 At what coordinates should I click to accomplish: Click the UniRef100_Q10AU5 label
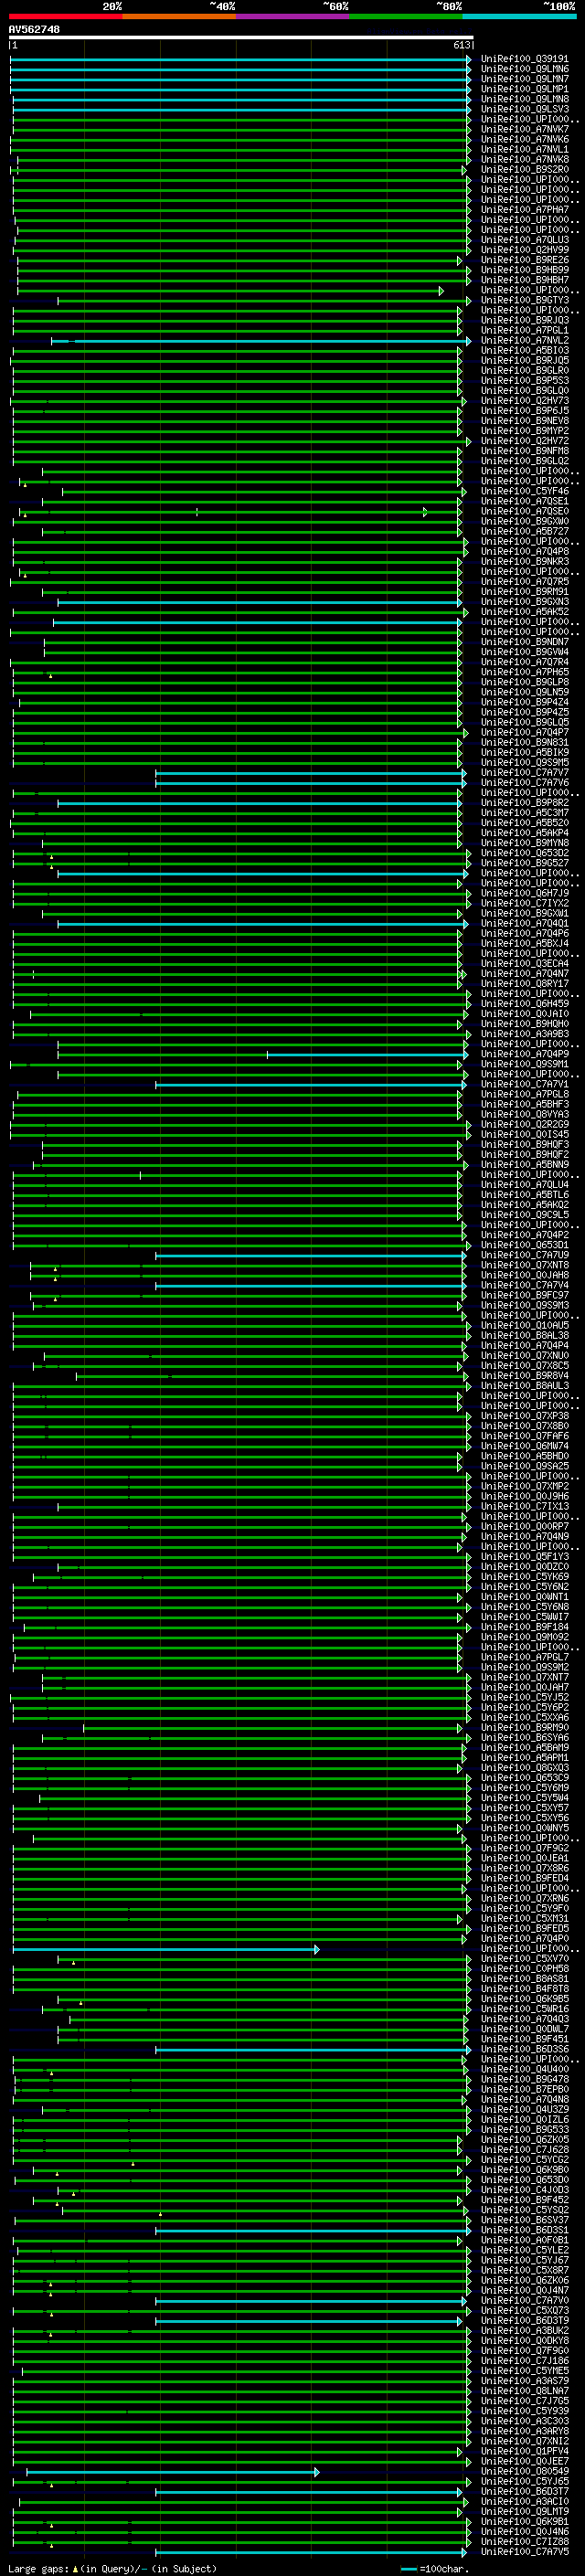[x=525, y=1326]
